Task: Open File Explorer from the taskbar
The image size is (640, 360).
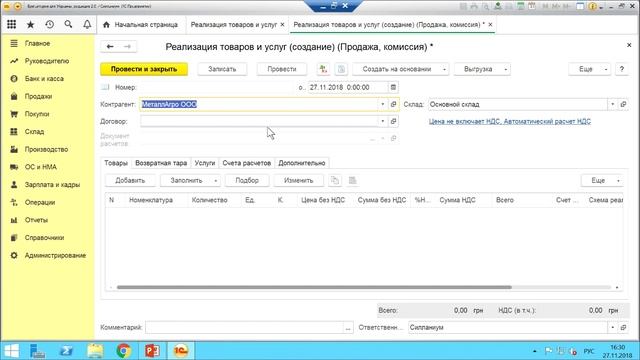Action: [95, 351]
